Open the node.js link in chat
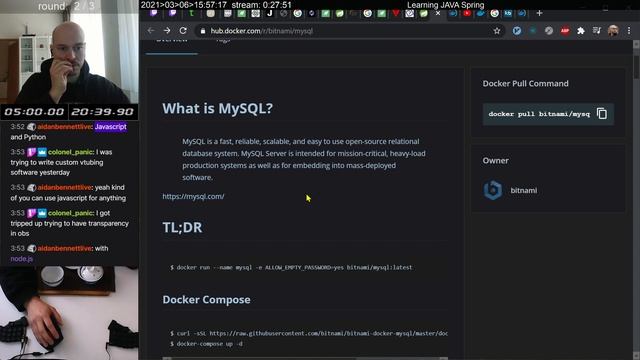Screen dimensions: 640x360 (22, 259)
